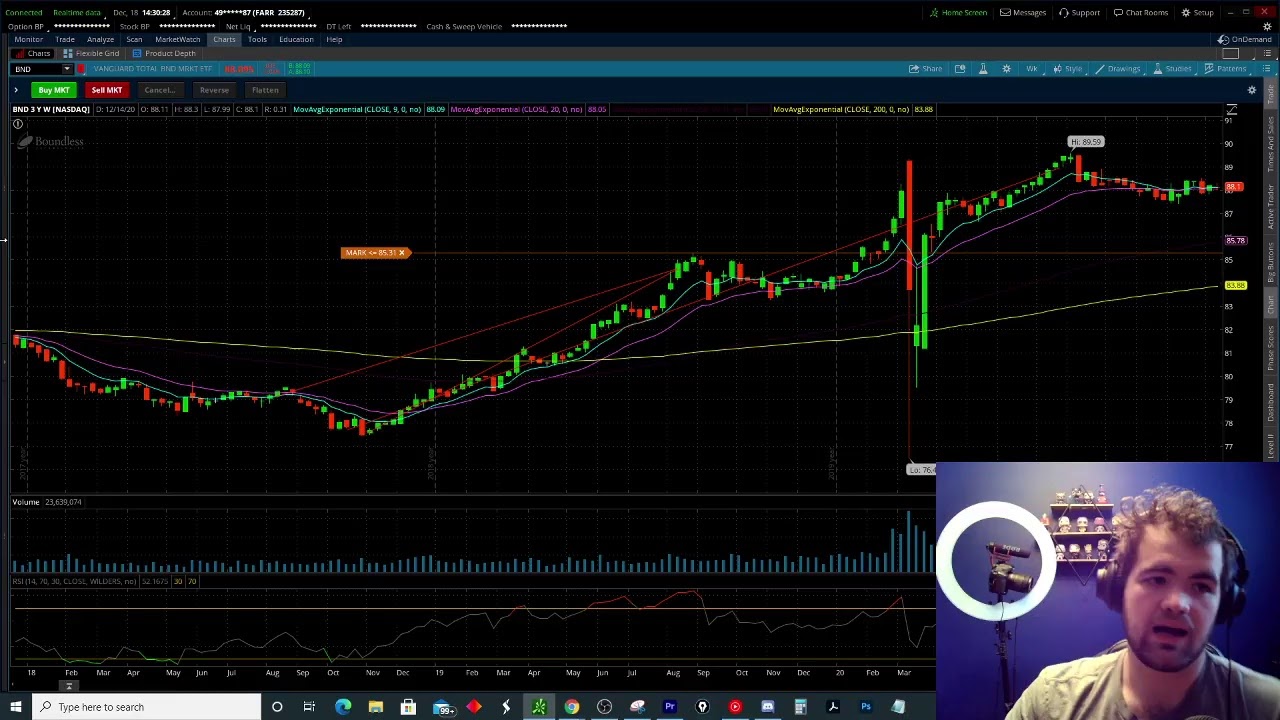This screenshot has height=720, width=1280.
Task: Open the Studies menu
Action: tap(1172, 68)
